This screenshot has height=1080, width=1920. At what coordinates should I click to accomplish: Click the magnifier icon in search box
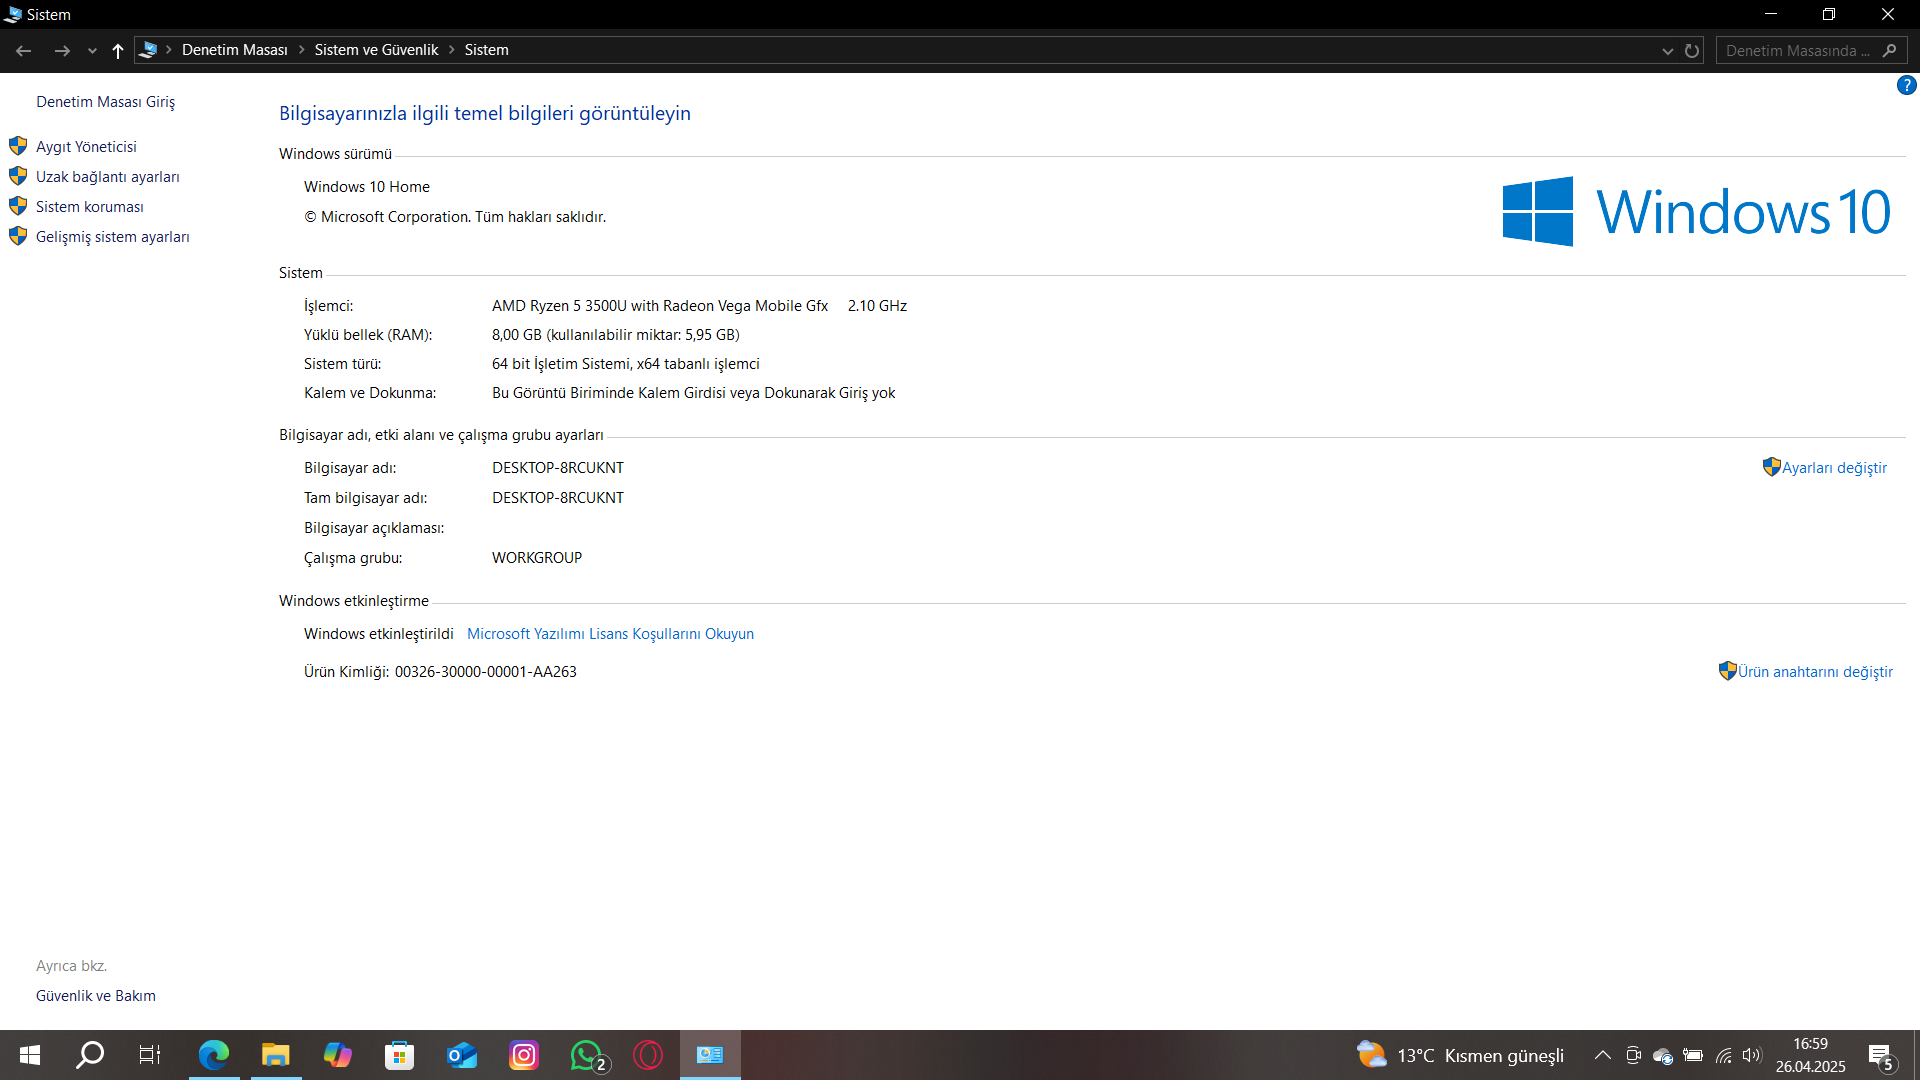1889,51
